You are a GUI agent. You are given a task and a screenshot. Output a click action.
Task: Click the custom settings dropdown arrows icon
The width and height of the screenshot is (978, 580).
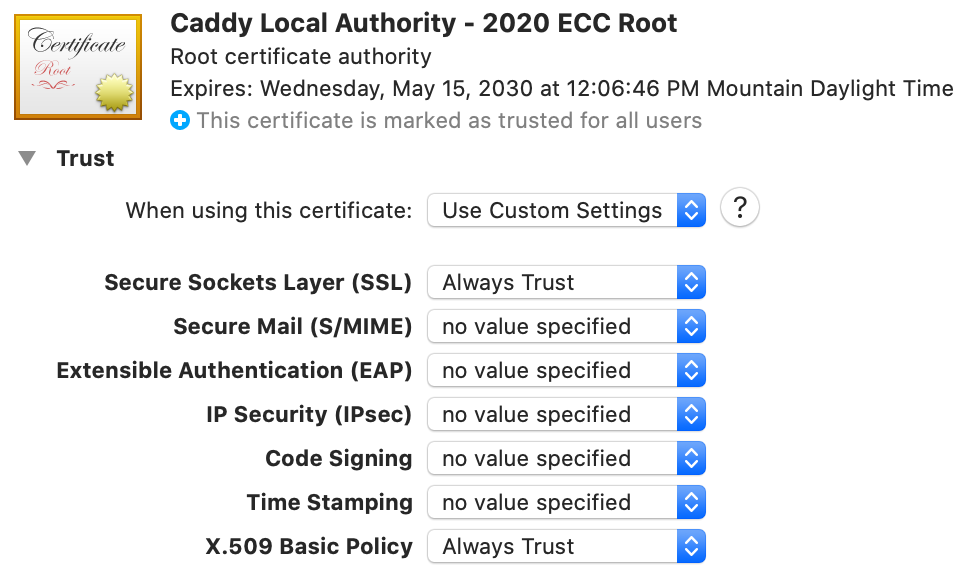[x=692, y=210]
